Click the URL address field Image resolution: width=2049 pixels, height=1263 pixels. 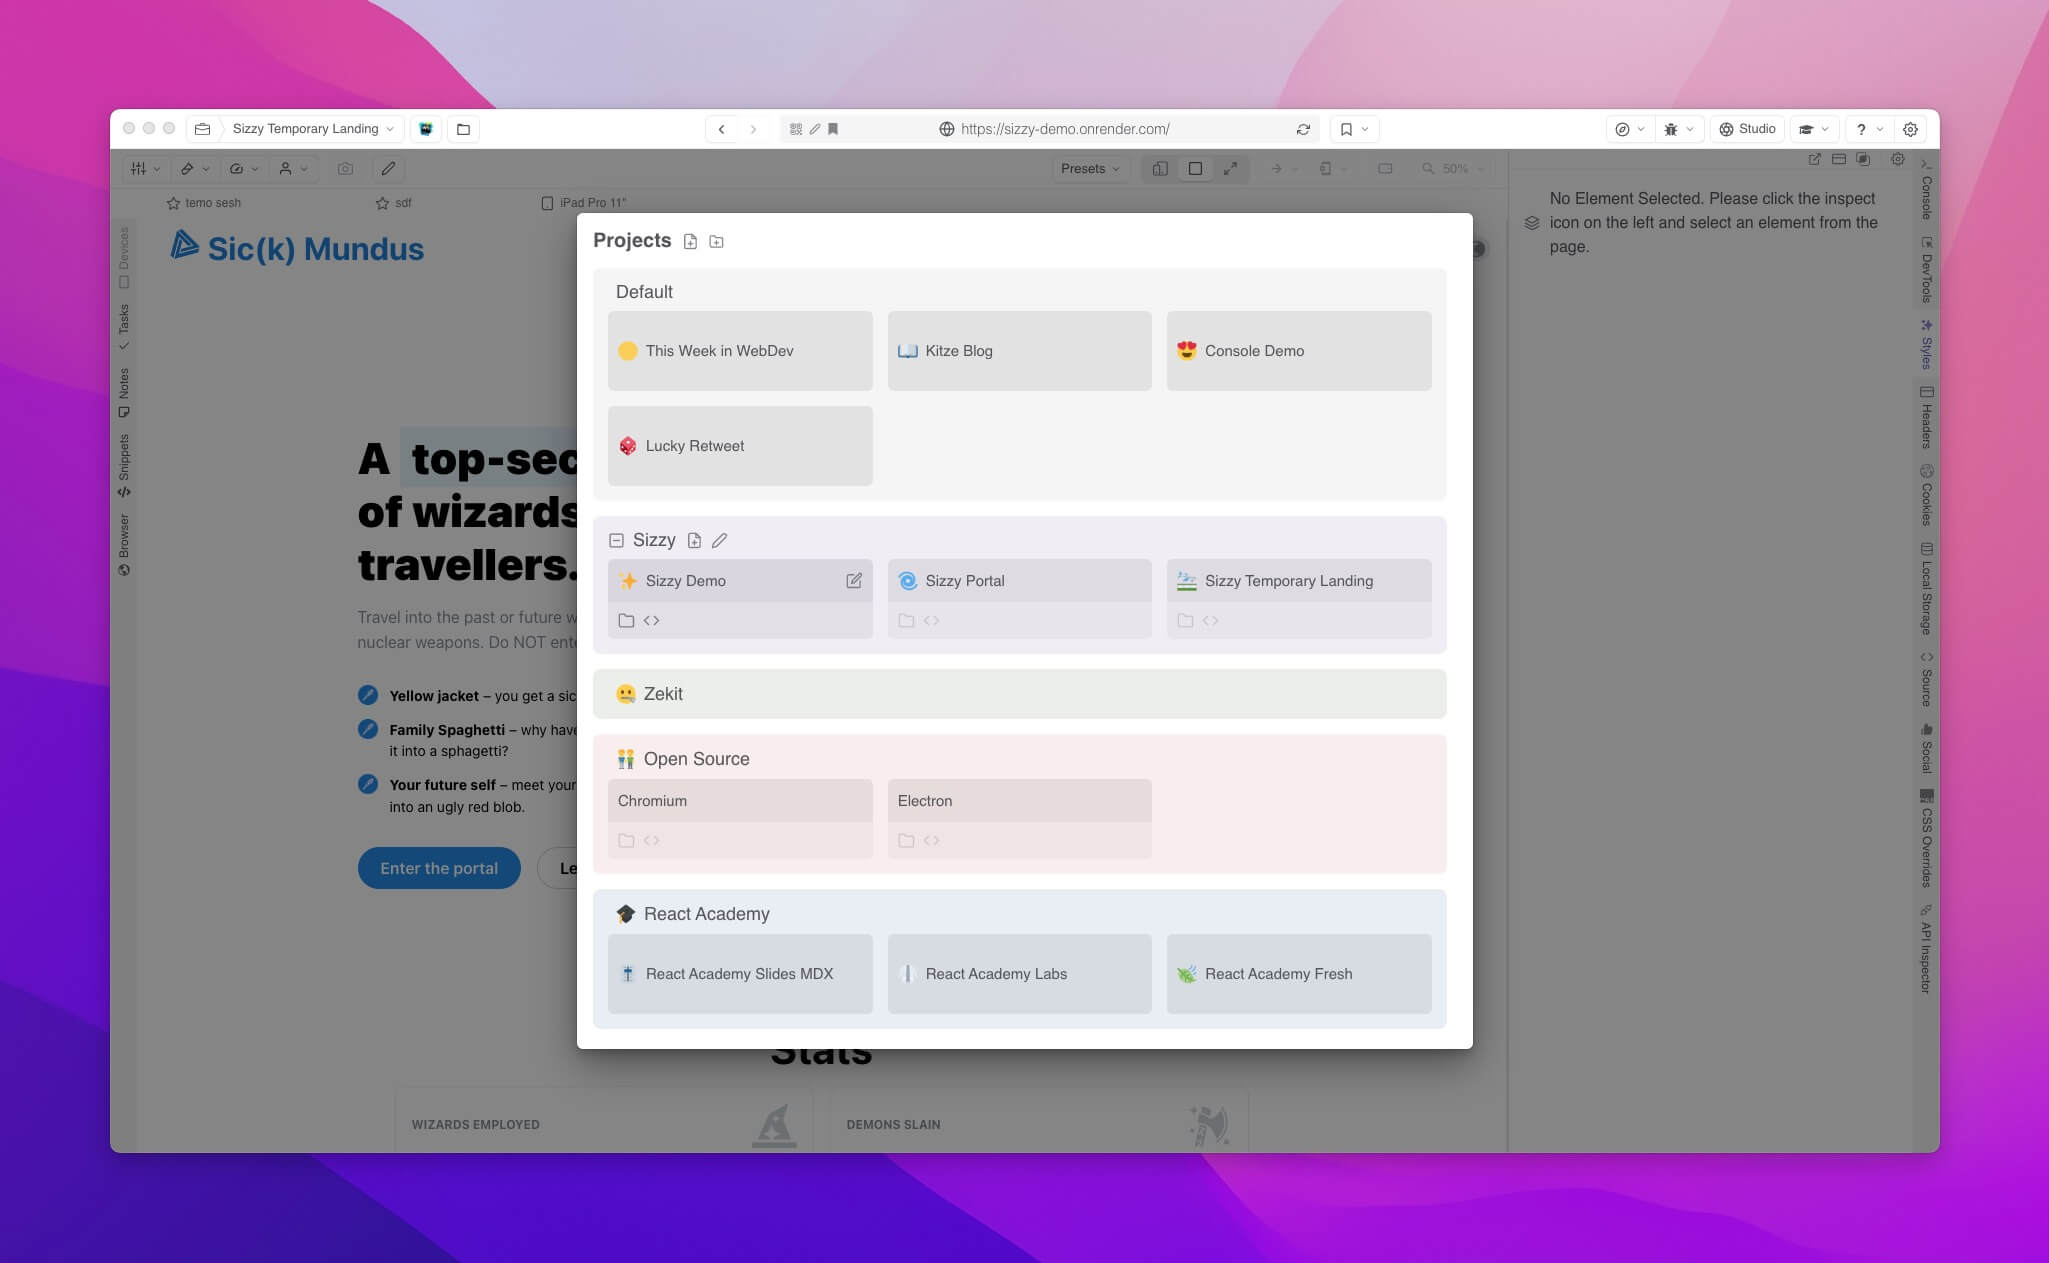pos(1064,129)
